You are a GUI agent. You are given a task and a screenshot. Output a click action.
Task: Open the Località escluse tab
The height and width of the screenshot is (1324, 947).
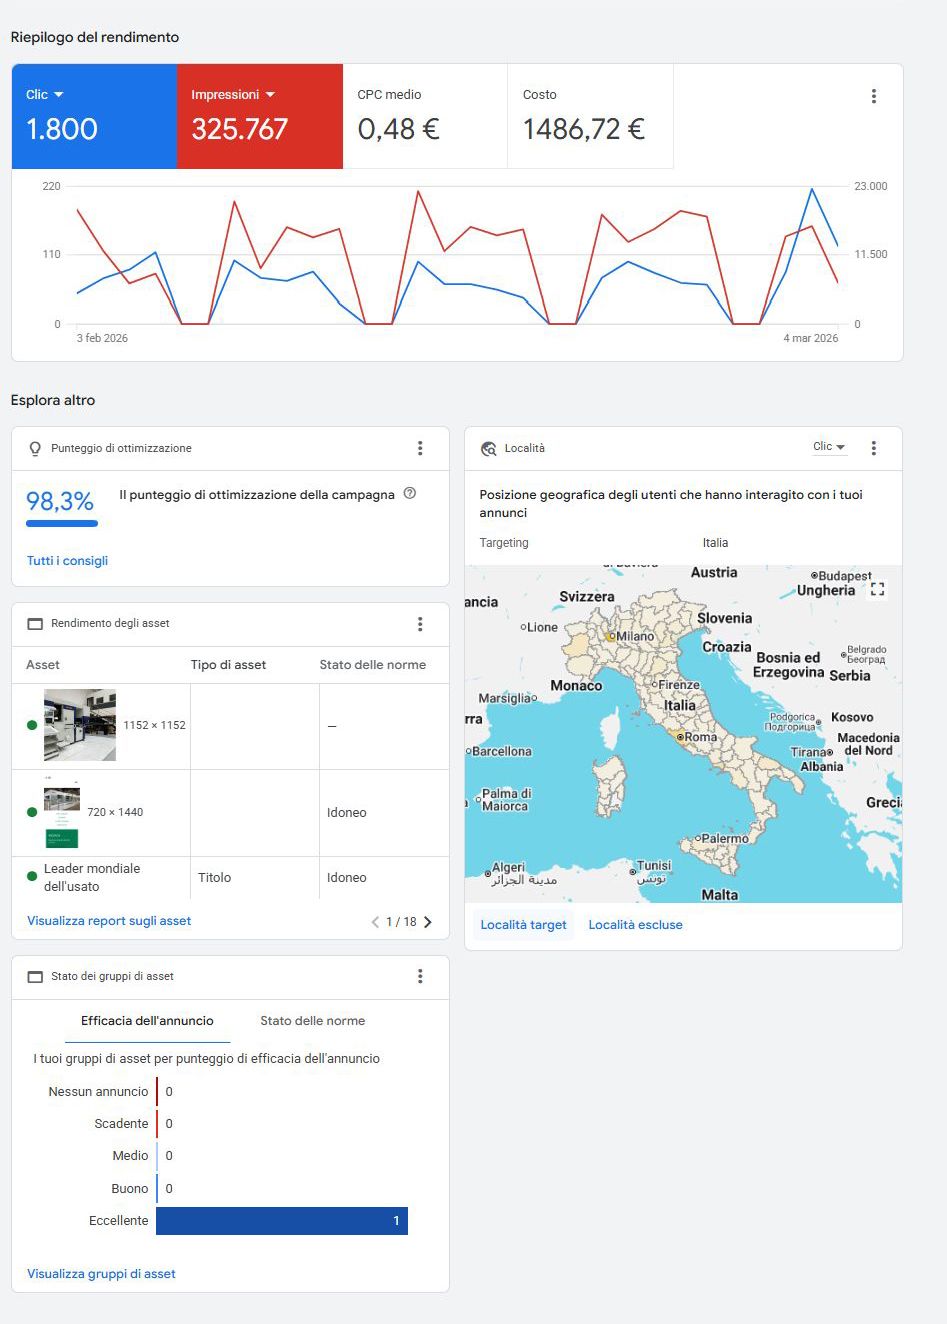[x=635, y=925]
